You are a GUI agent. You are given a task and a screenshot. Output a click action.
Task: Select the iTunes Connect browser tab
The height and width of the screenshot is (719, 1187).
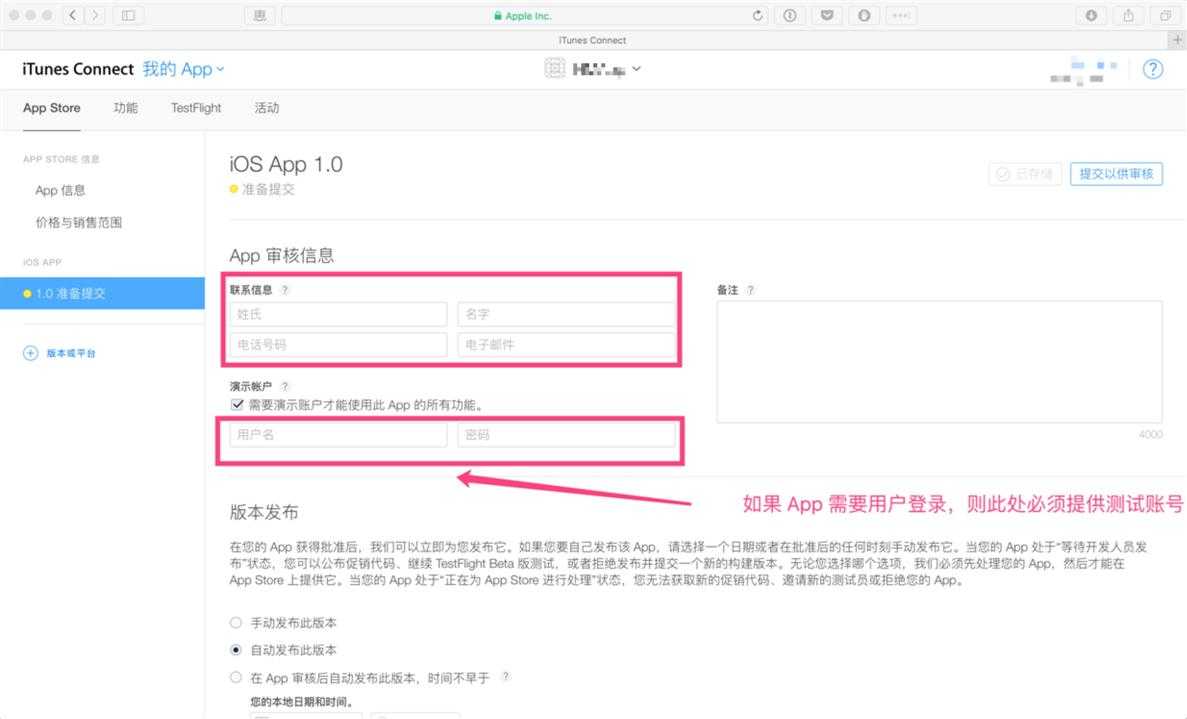(592, 40)
